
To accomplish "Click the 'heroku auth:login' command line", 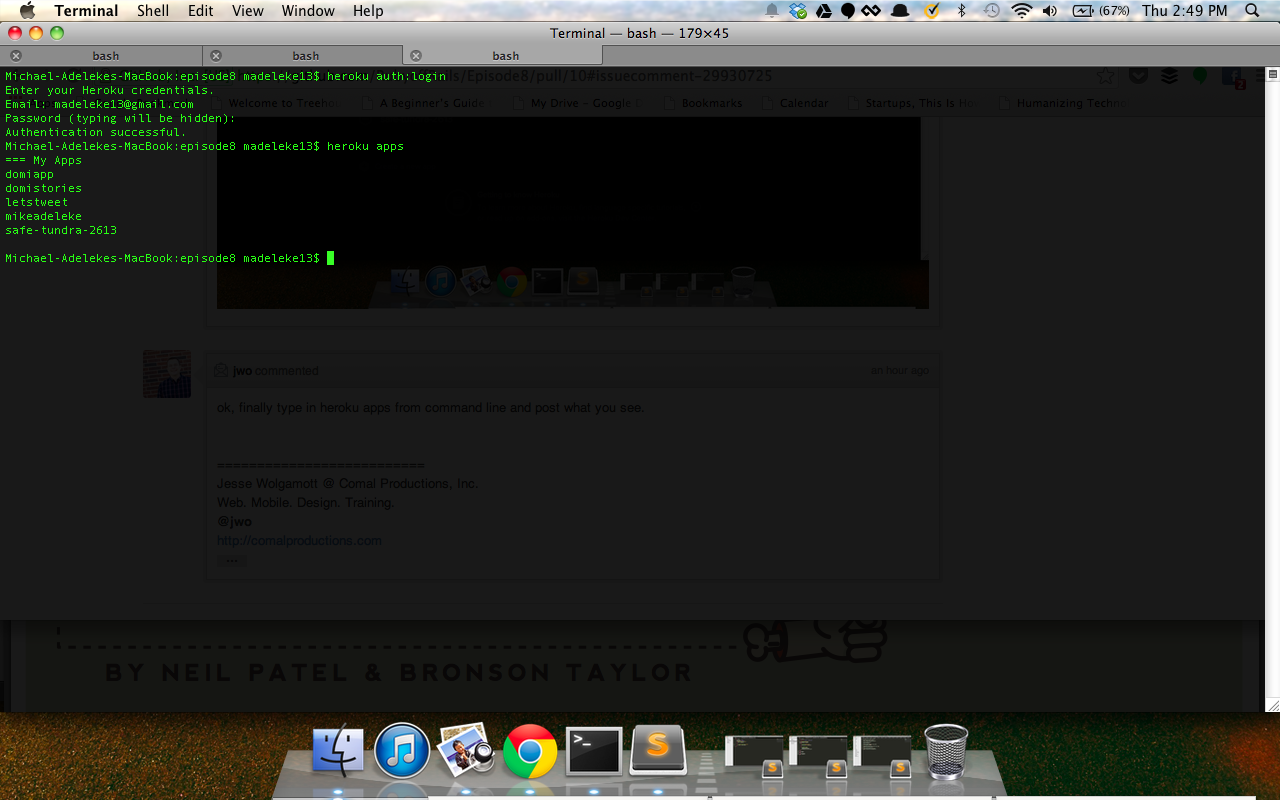I will click(225, 76).
